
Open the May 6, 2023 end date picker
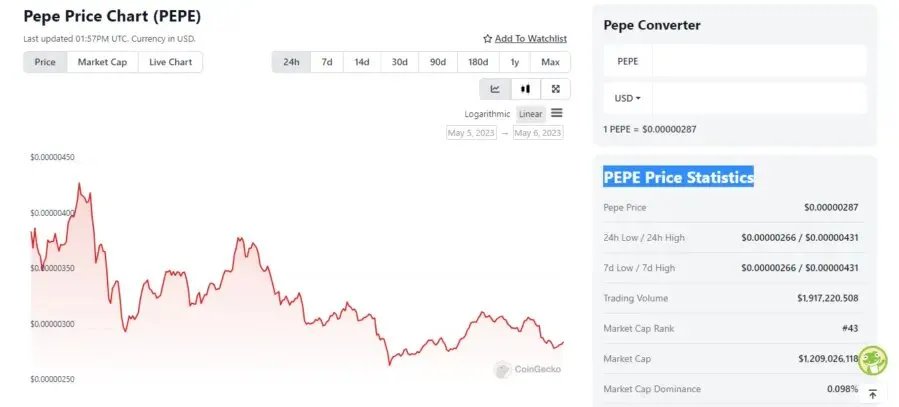(538, 133)
